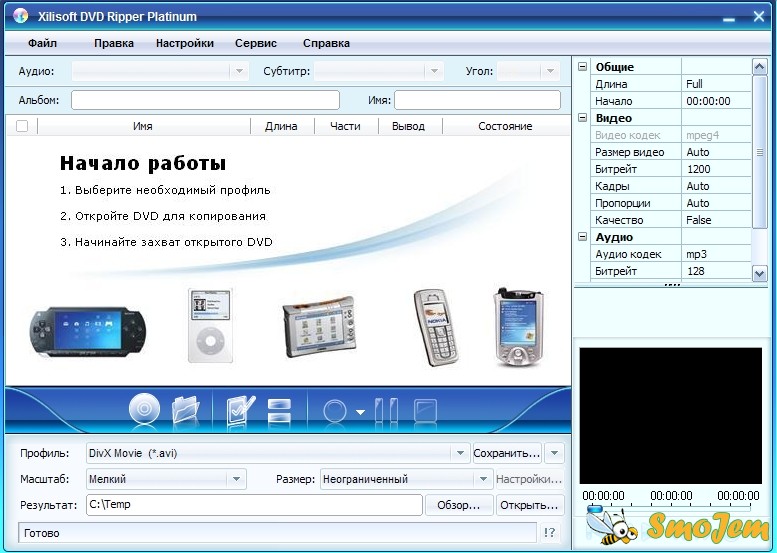Click the Кадры value Auto
Viewport: 777px width, 553px height.
pos(716,186)
